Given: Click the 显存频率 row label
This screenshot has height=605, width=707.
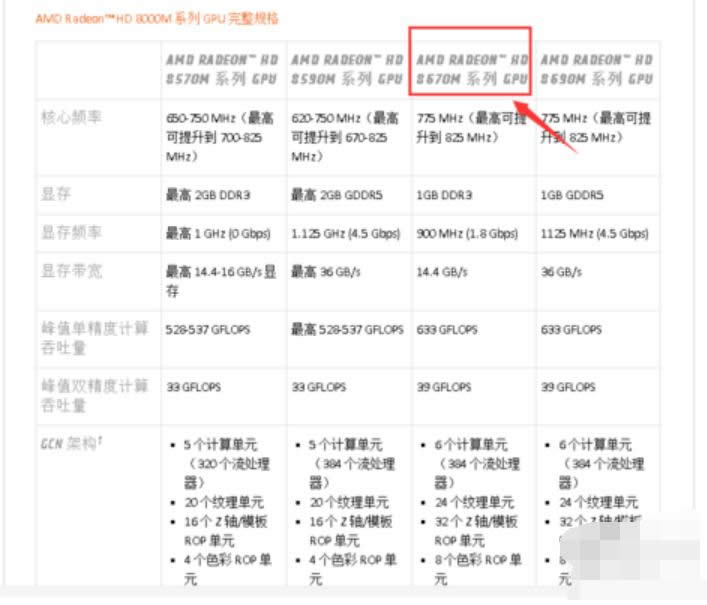Looking at the screenshot, I should [x=71, y=232].
